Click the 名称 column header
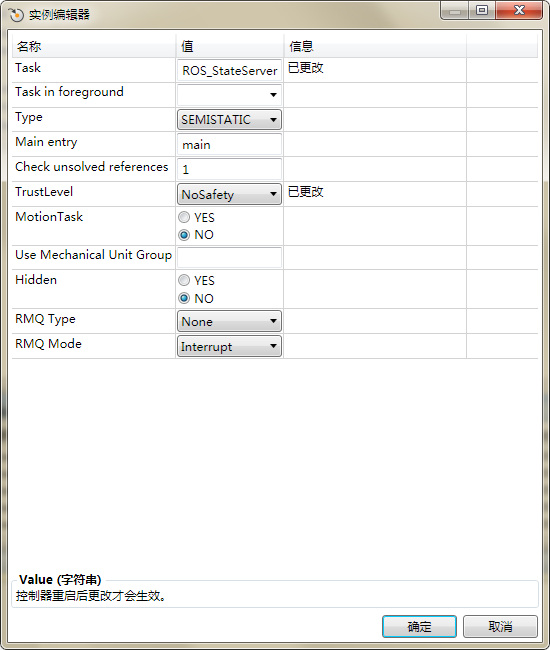Viewport: 550px width, 650px height. pyautogui.click(x=94, y=46)
